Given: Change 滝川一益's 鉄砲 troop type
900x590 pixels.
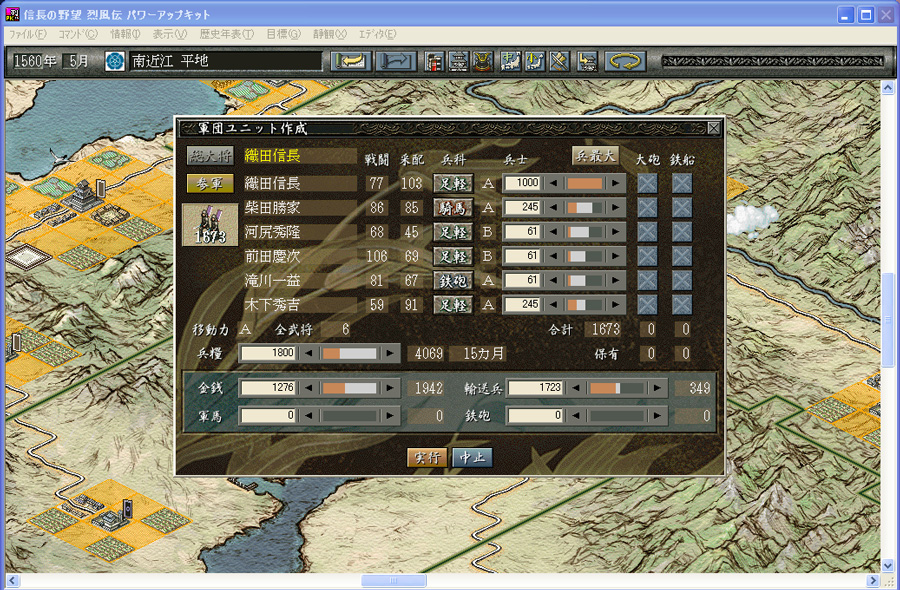Looking at the screenshot, I should (x=453, y=281).
